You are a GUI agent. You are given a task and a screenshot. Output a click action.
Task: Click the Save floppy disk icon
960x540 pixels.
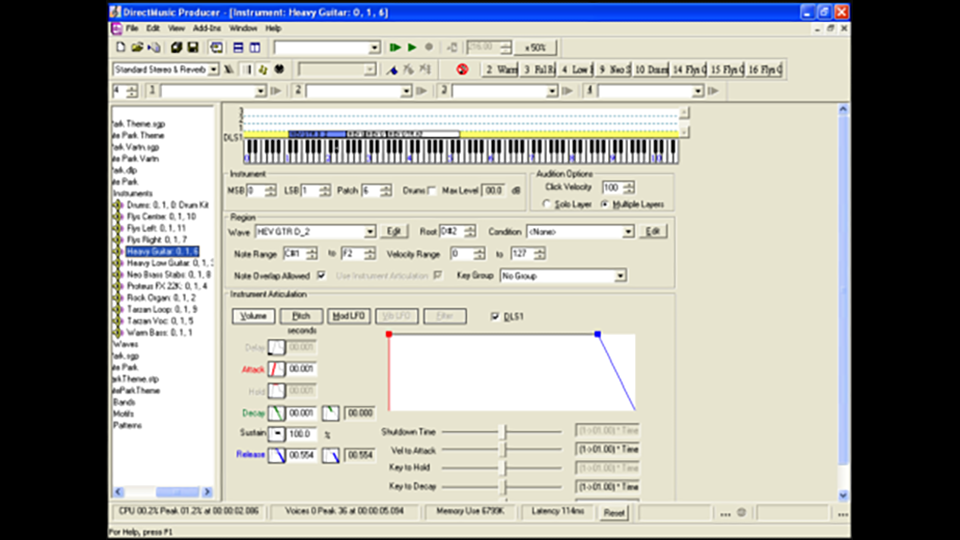[193, 47]
